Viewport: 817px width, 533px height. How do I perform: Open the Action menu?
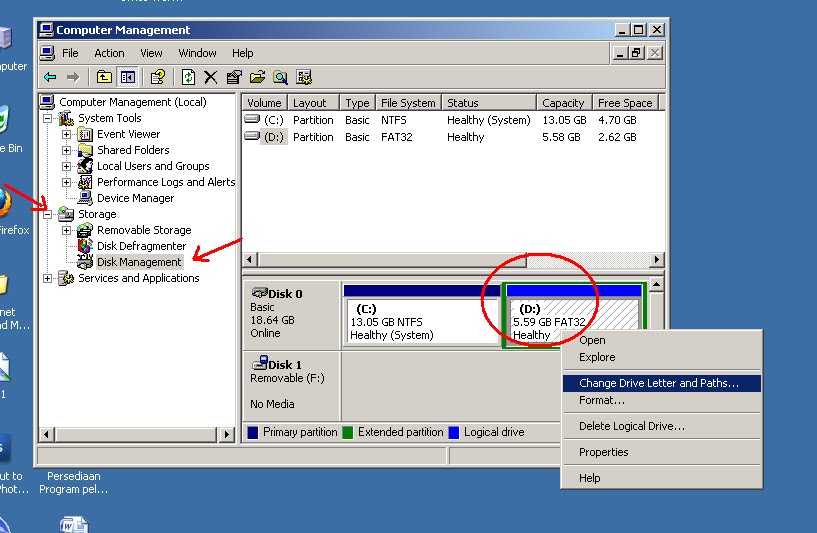(109, 53)
